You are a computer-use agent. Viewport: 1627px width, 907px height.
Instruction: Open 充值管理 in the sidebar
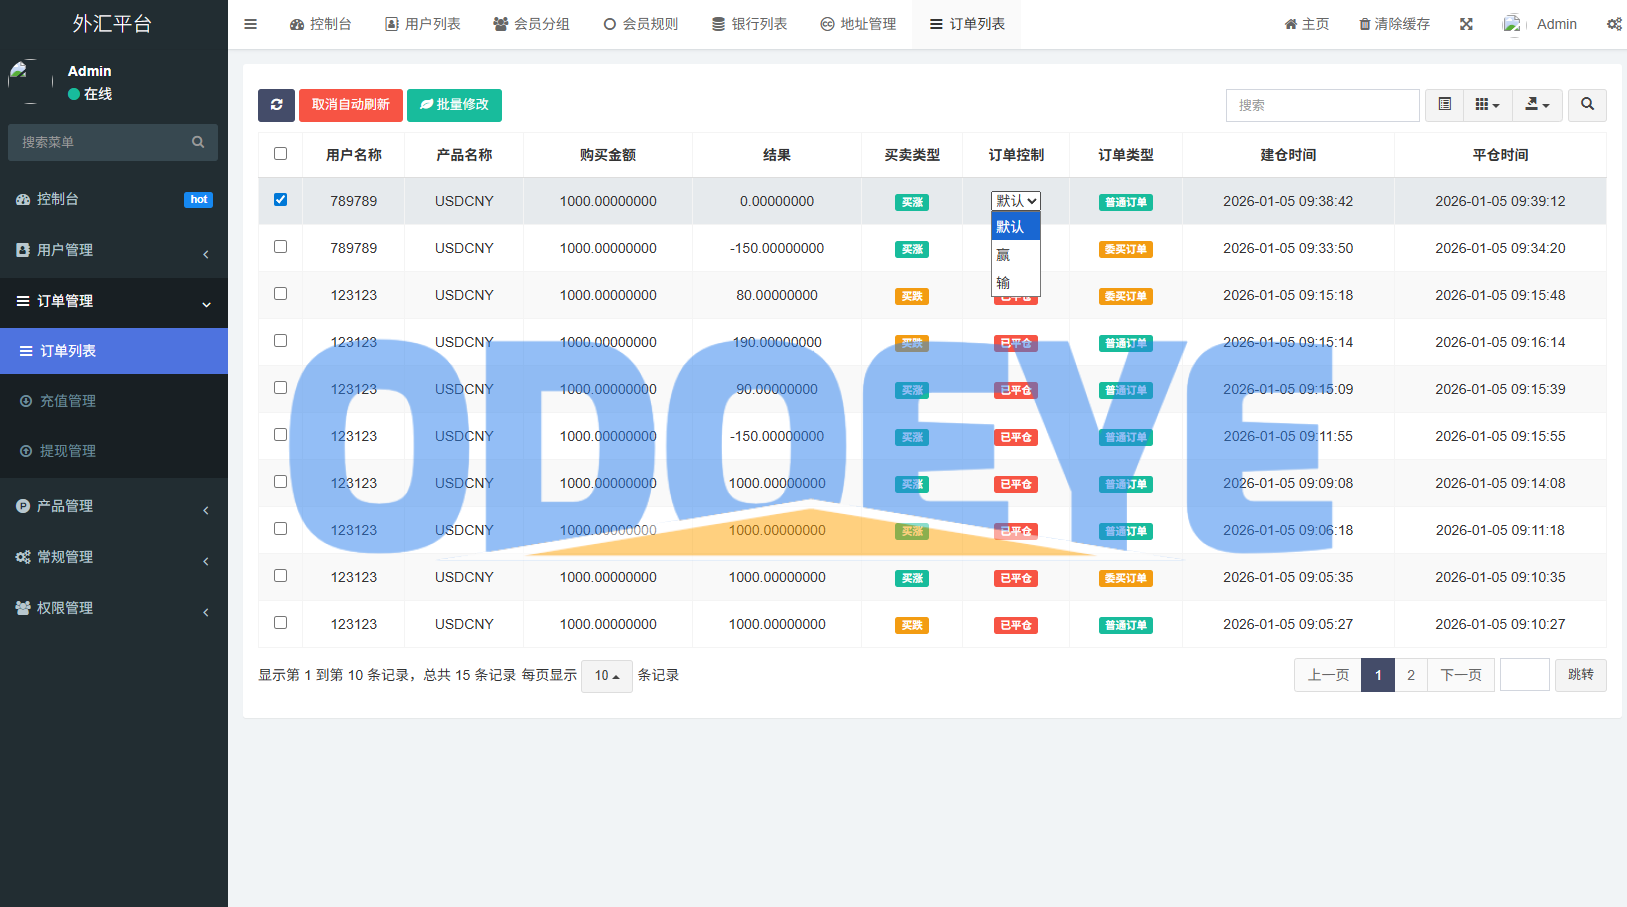click(x=68, y=401)
